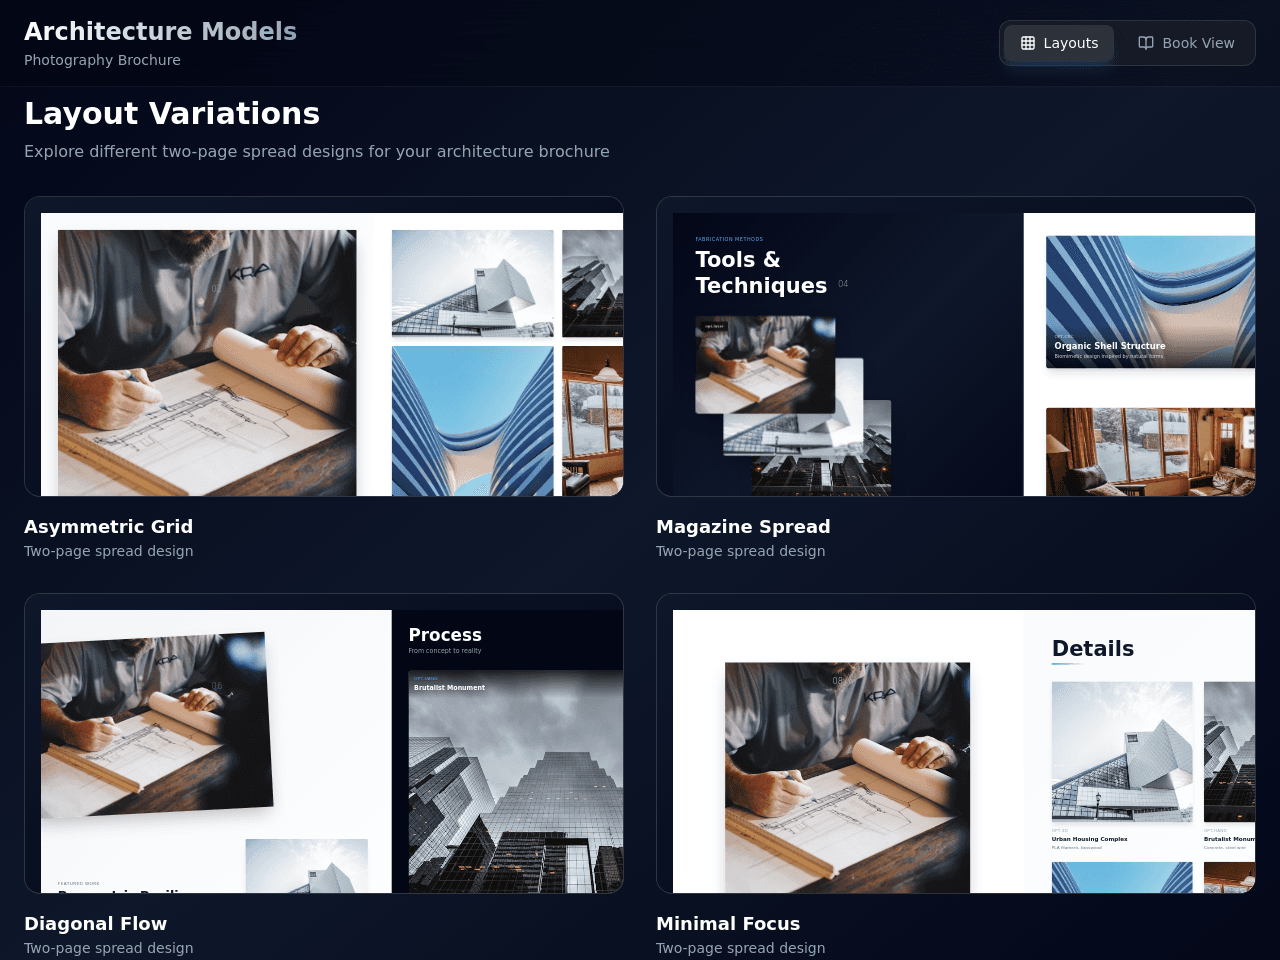
Task: Click the Explore different two-page spread designs description
Action: coord(317,151)
